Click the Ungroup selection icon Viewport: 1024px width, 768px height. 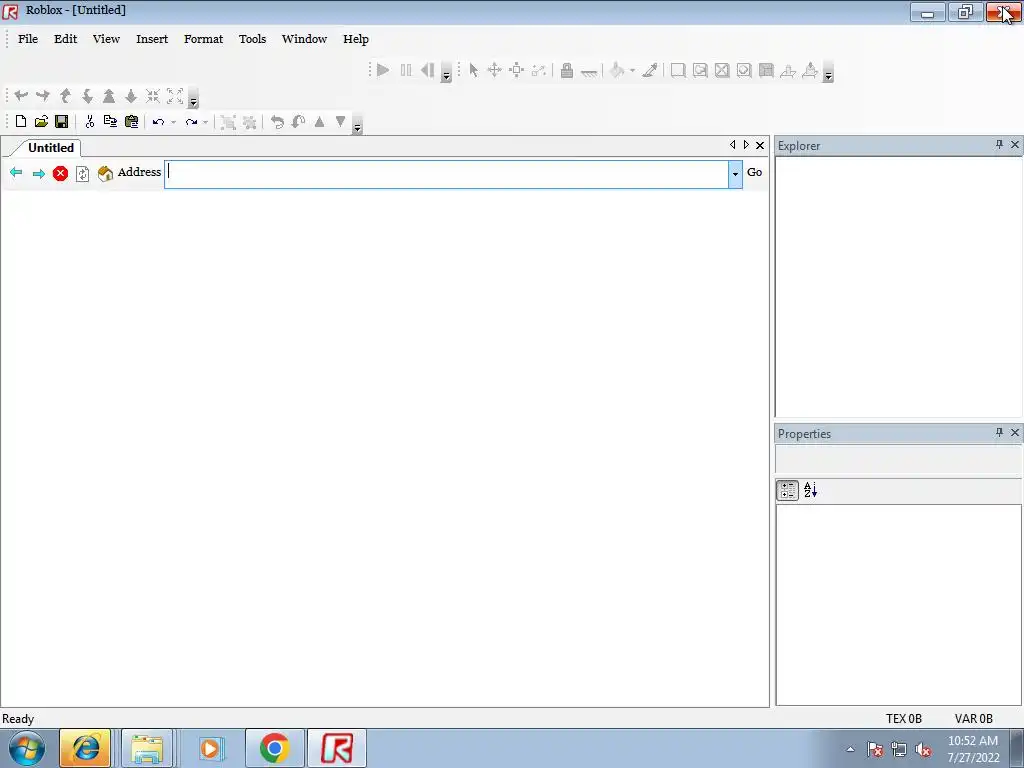[249, 121]
